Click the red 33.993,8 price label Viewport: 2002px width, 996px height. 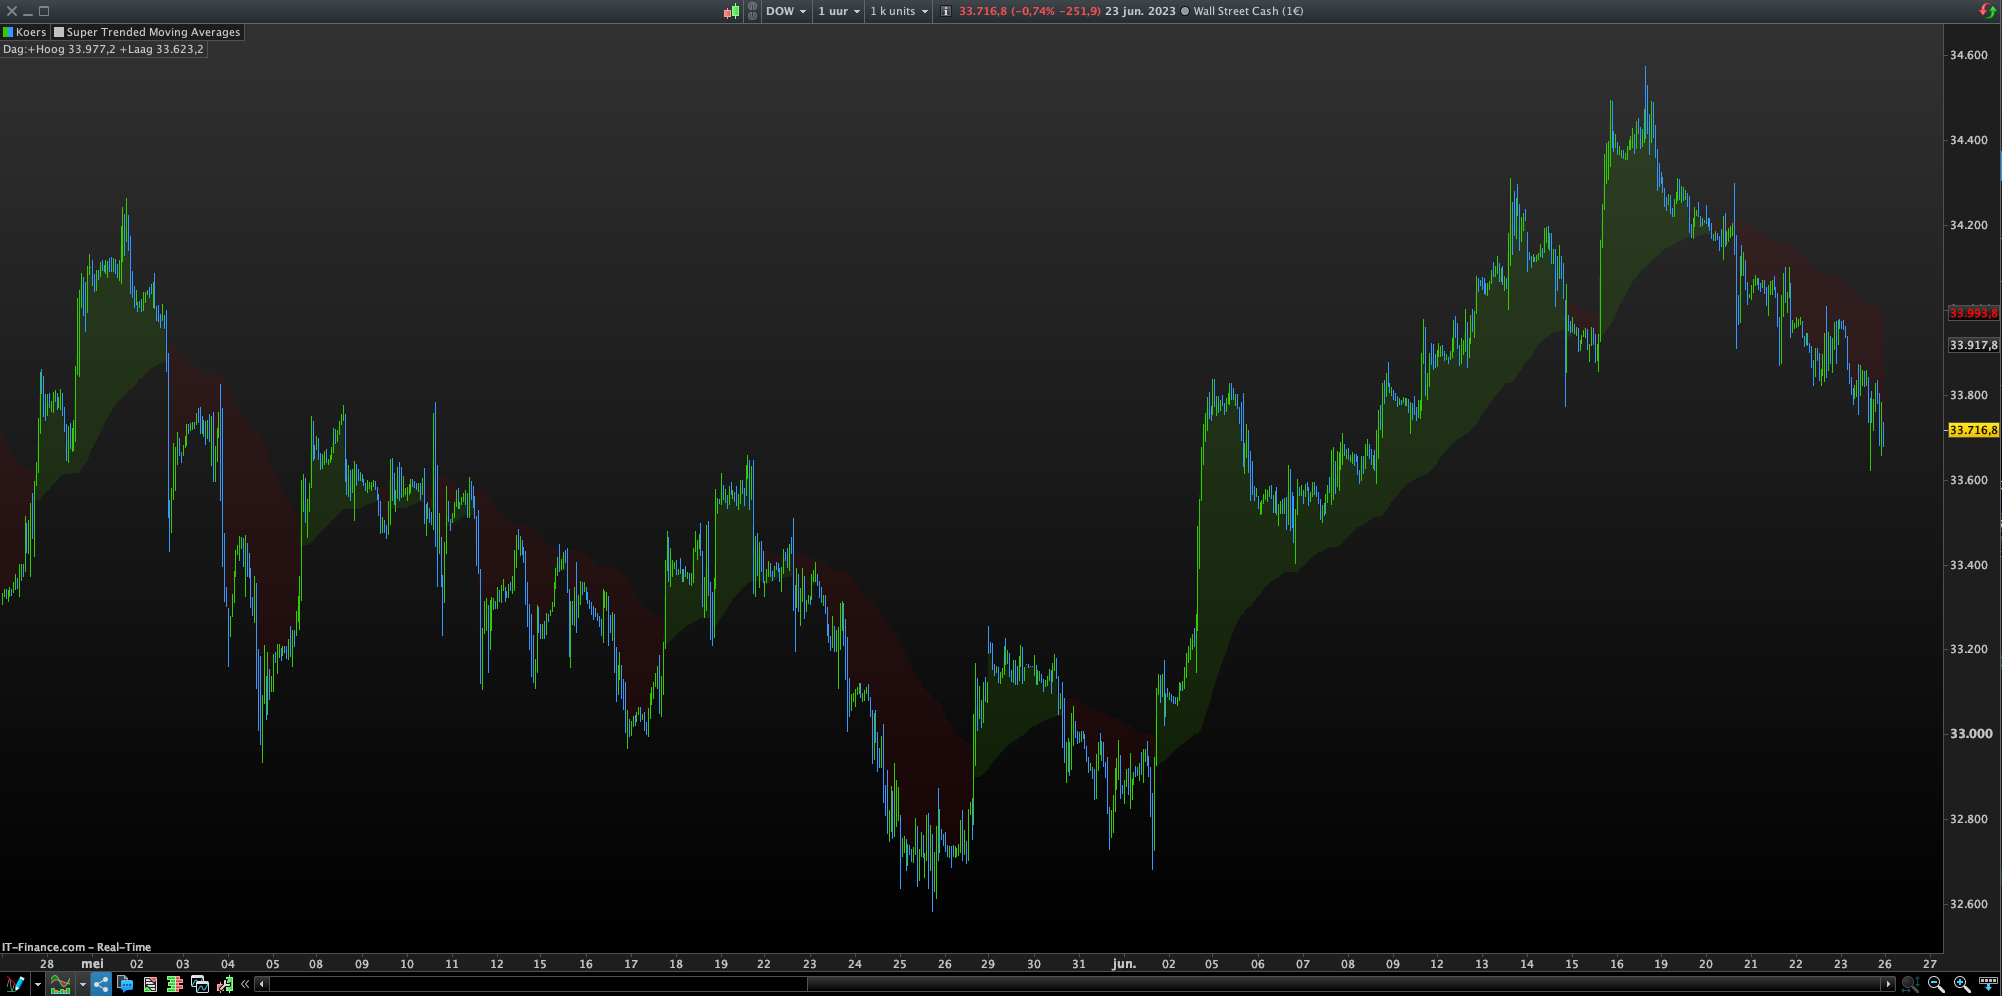click(x=1973, y=313)
